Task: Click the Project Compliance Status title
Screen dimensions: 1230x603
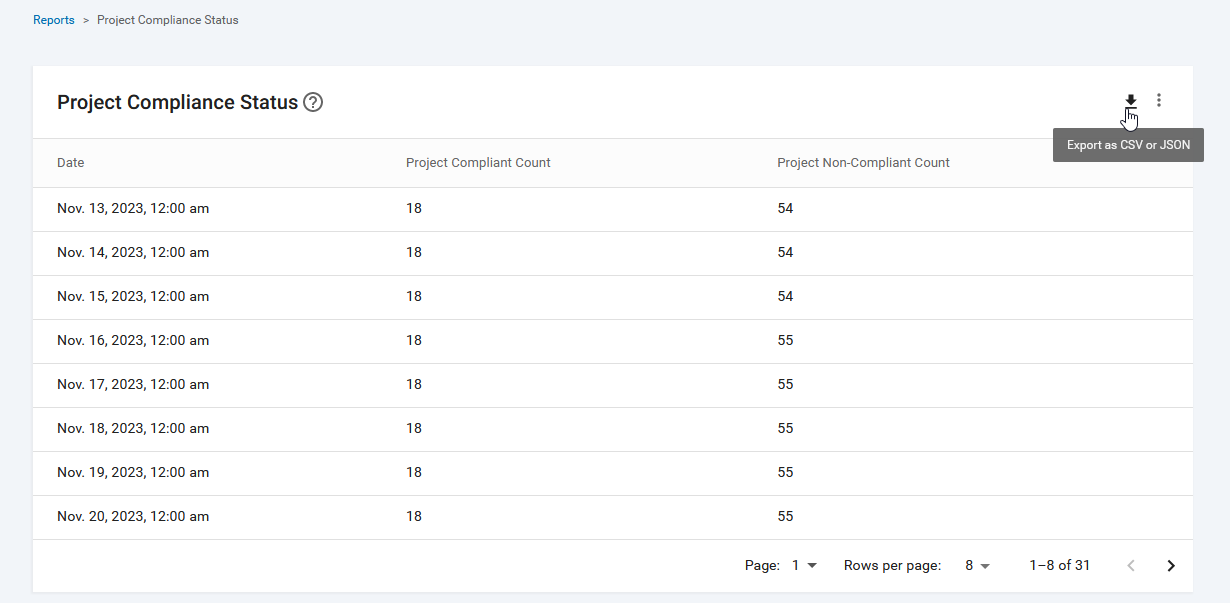Action: tap(176, 102)
